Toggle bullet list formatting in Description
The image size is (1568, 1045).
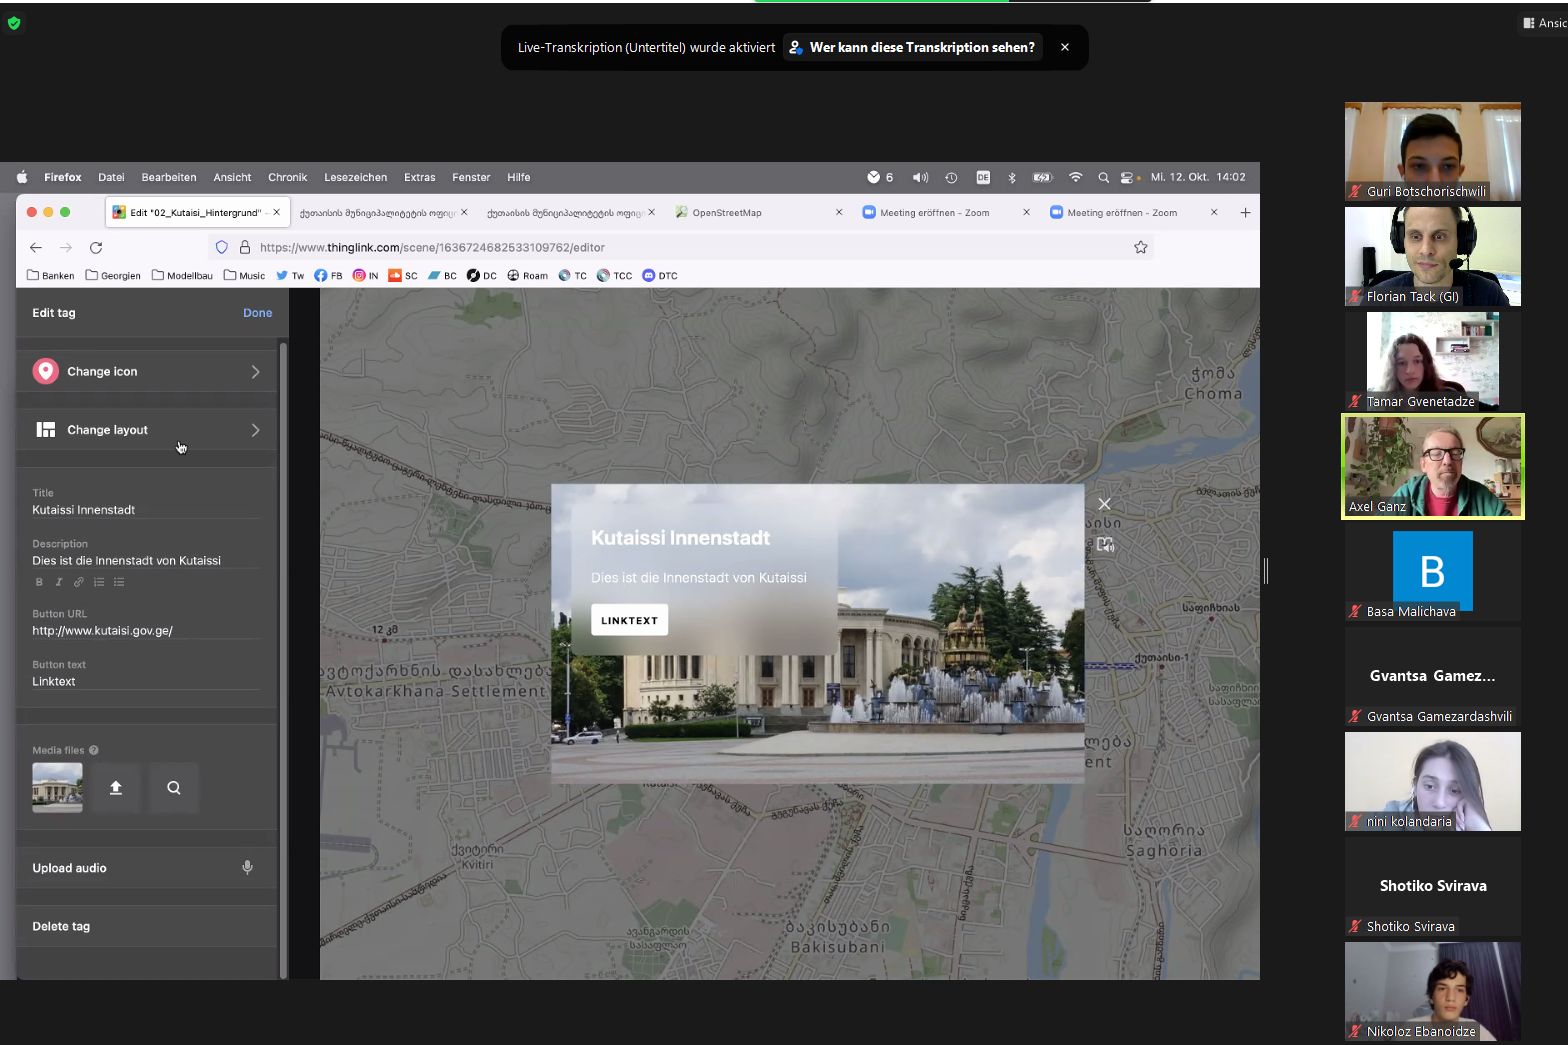click(119, 582)
